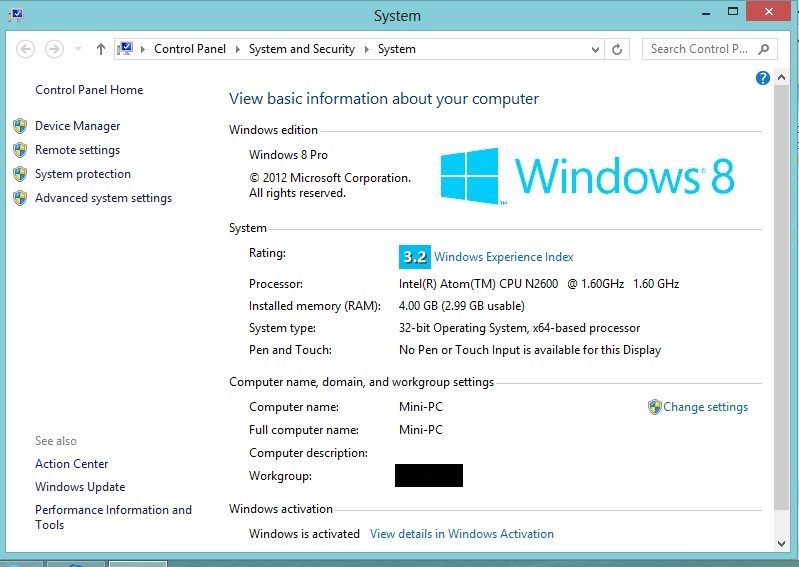The width and height of the screenshot is (799, 567).
Task: Click the Search Control Panel field
Action: 709,49
